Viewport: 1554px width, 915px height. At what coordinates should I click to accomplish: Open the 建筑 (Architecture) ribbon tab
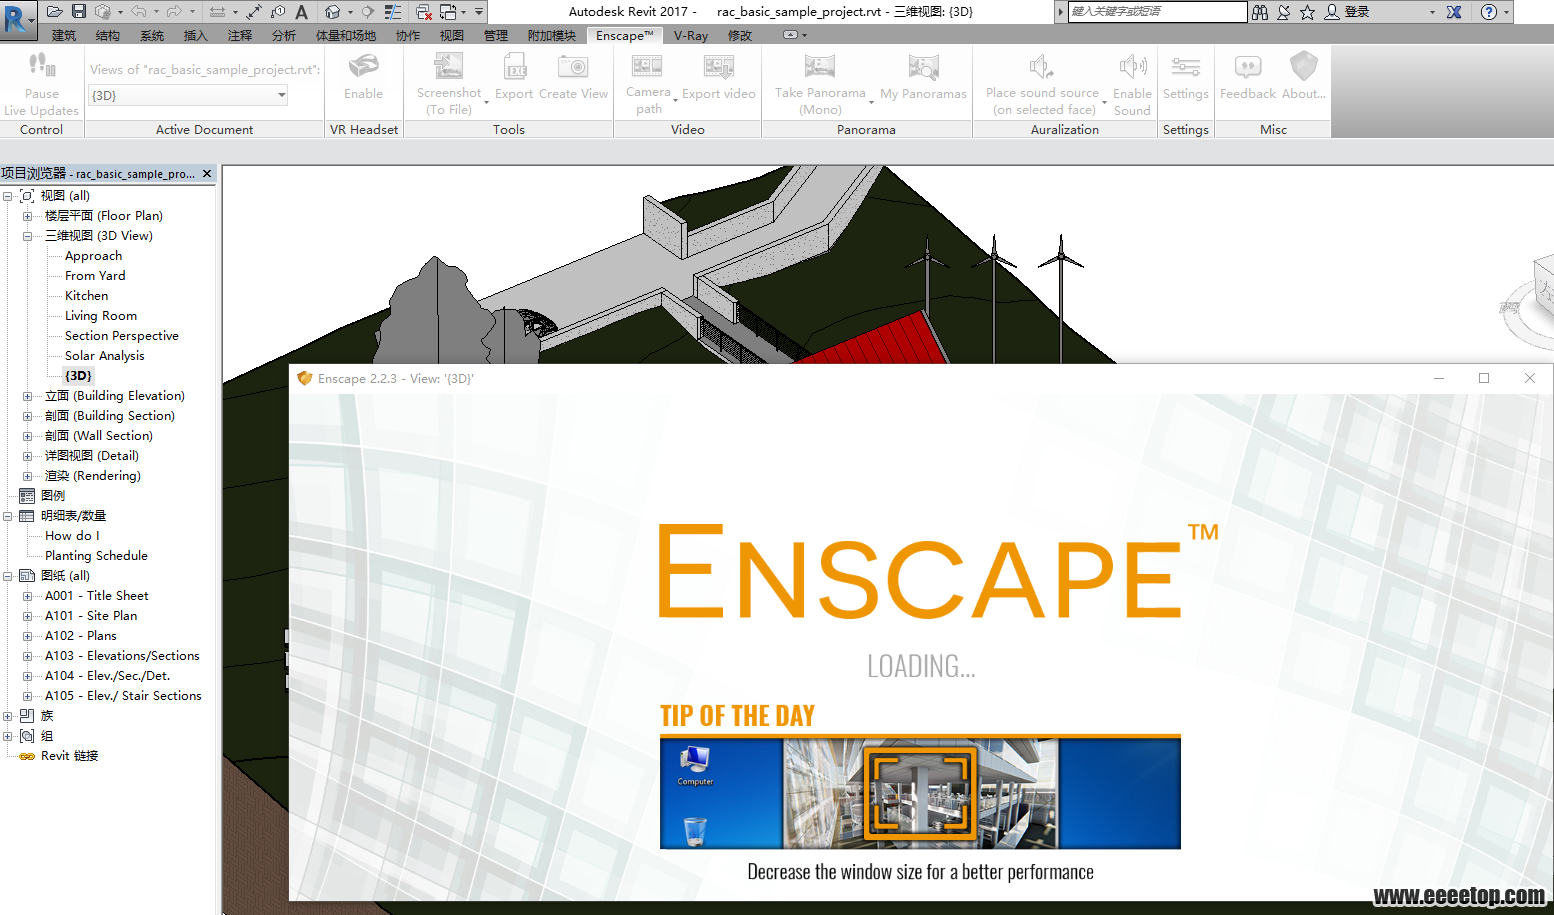pos(64,35)
